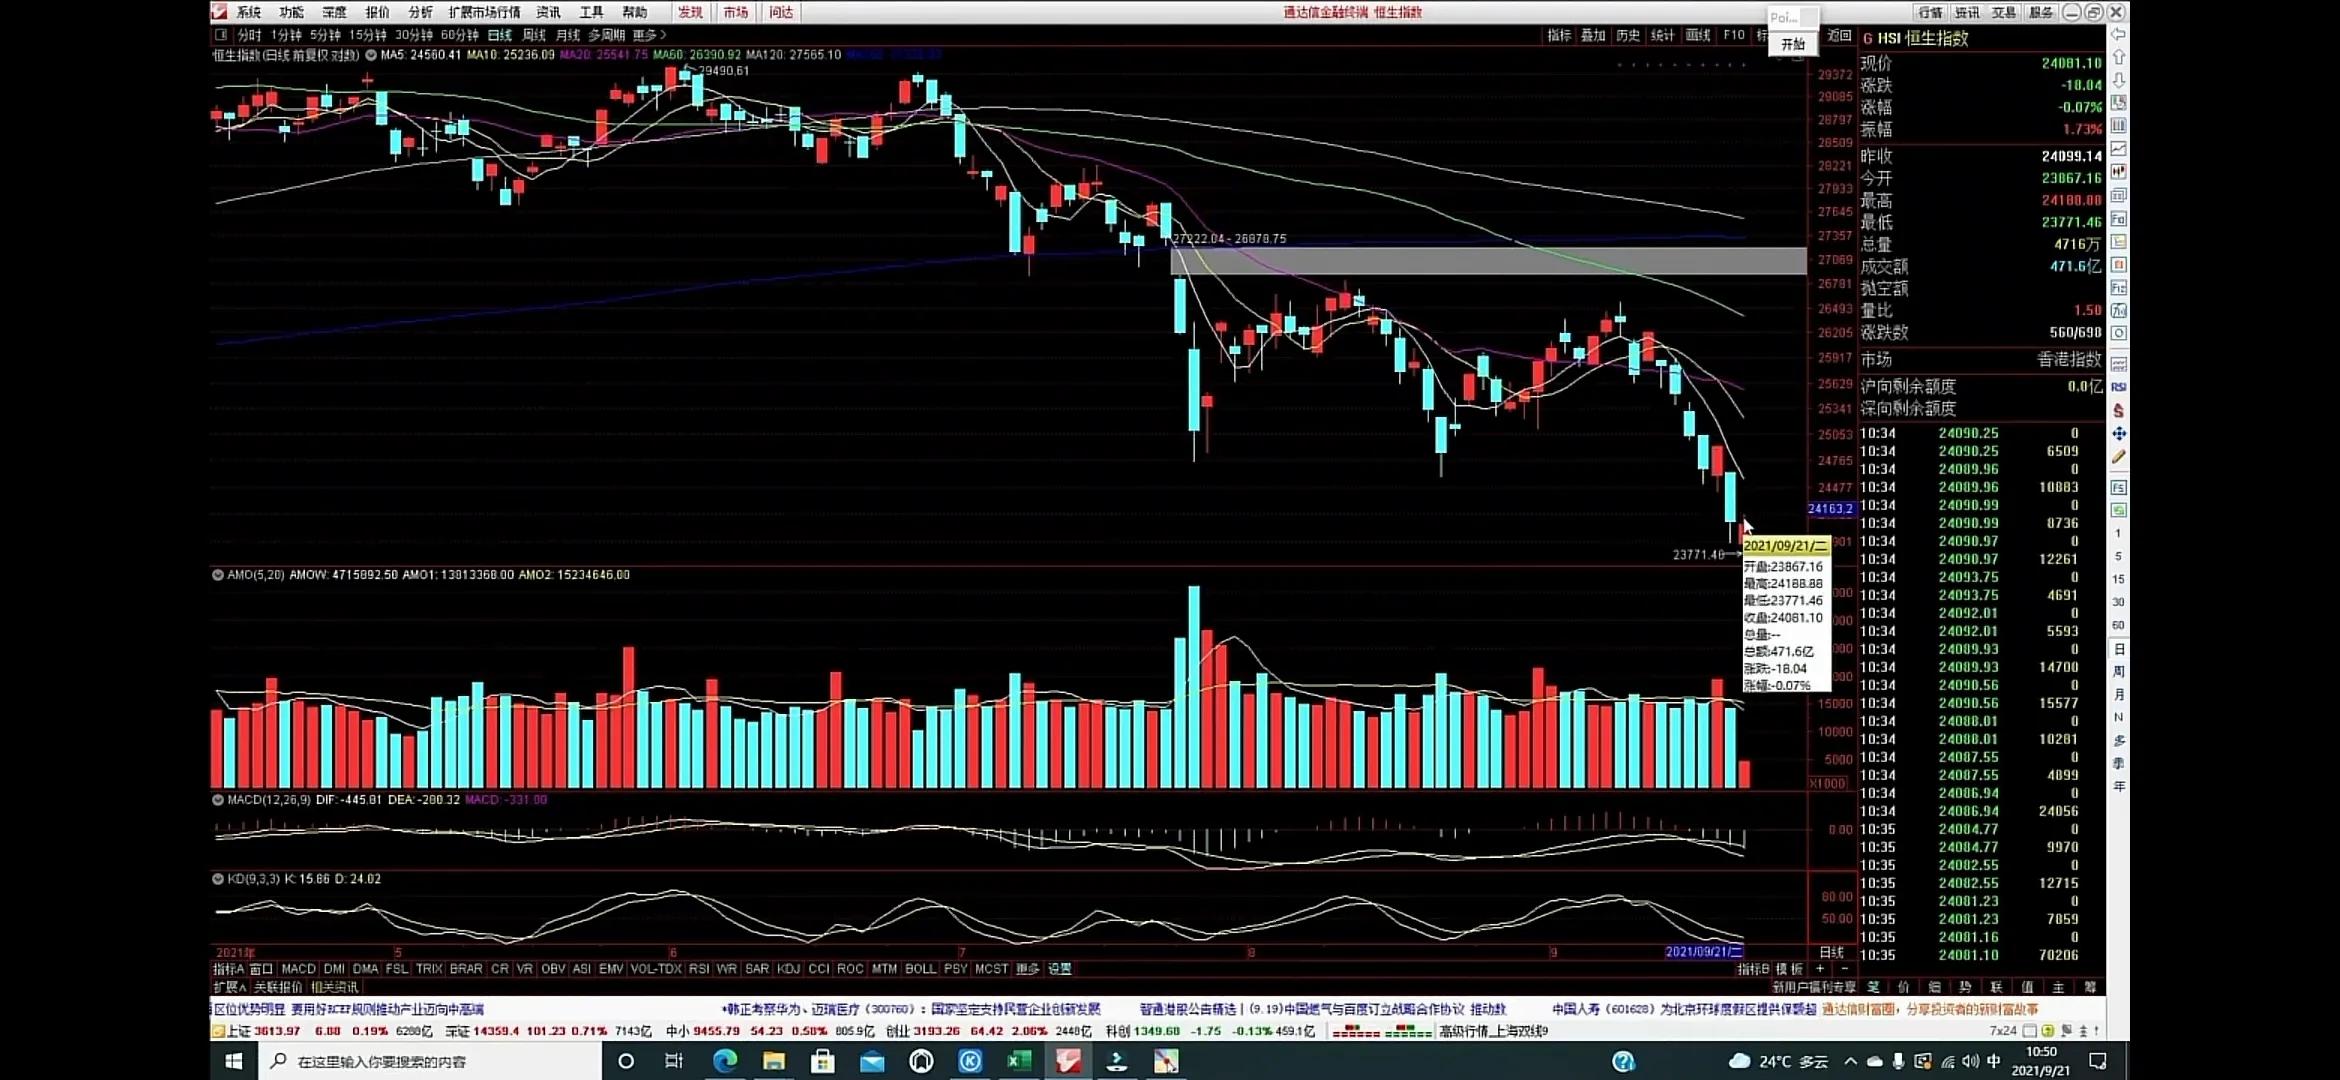
Task: Switch to the 周线 weekly chart tab
Action: (x=534, y=35)
